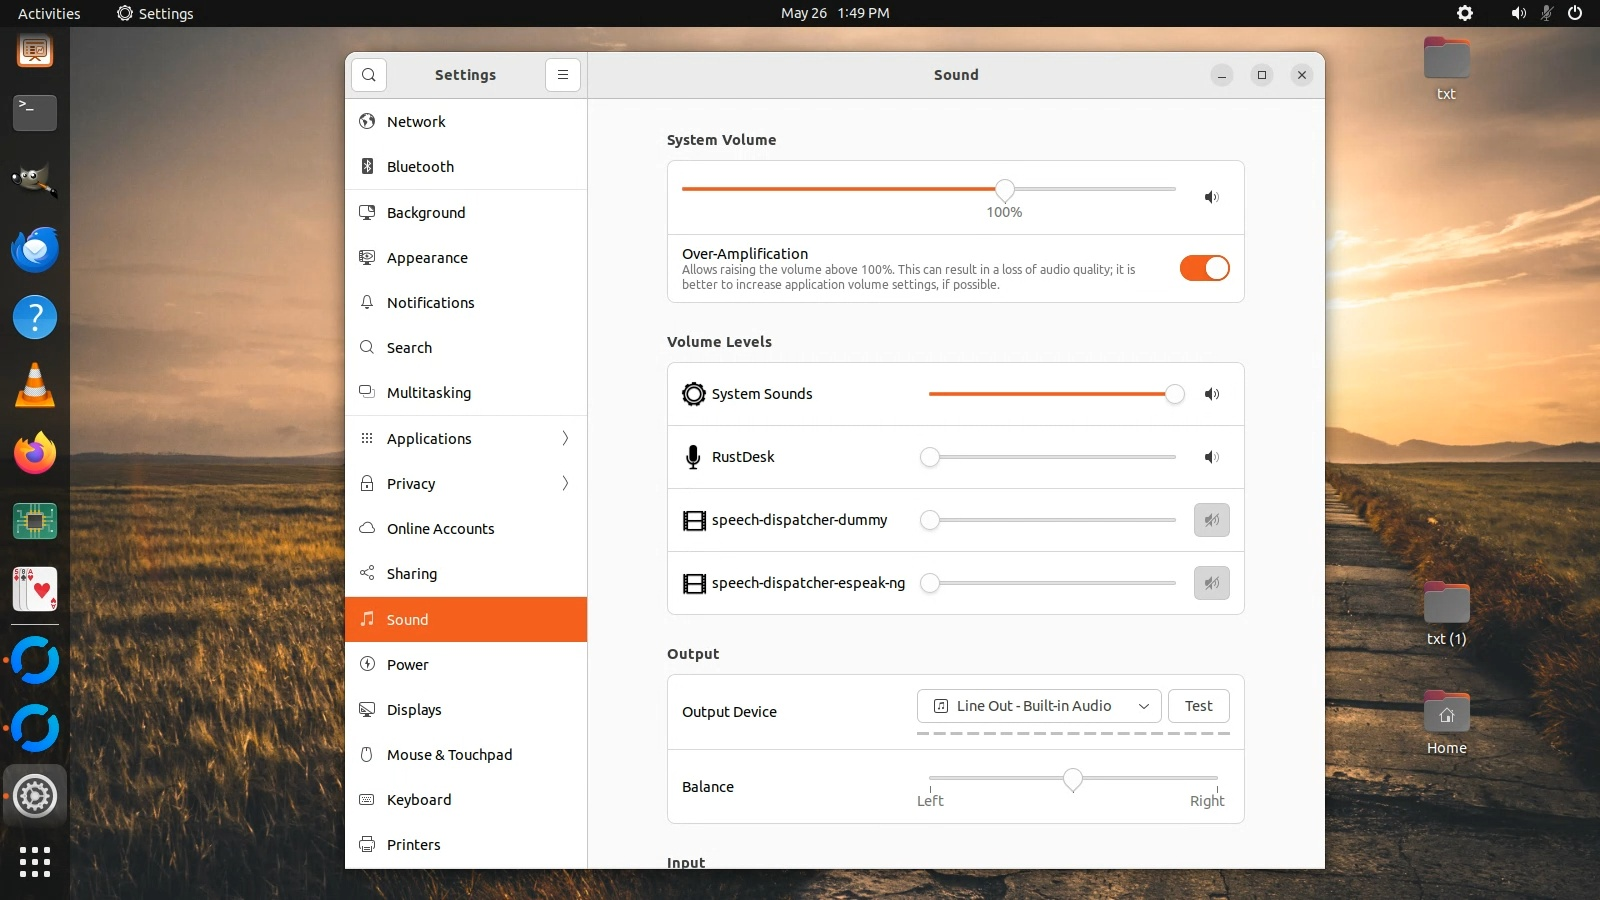Open the Settings hamburger menu
The width and height of the screenshot is (1600, 900).
(563, 75)
